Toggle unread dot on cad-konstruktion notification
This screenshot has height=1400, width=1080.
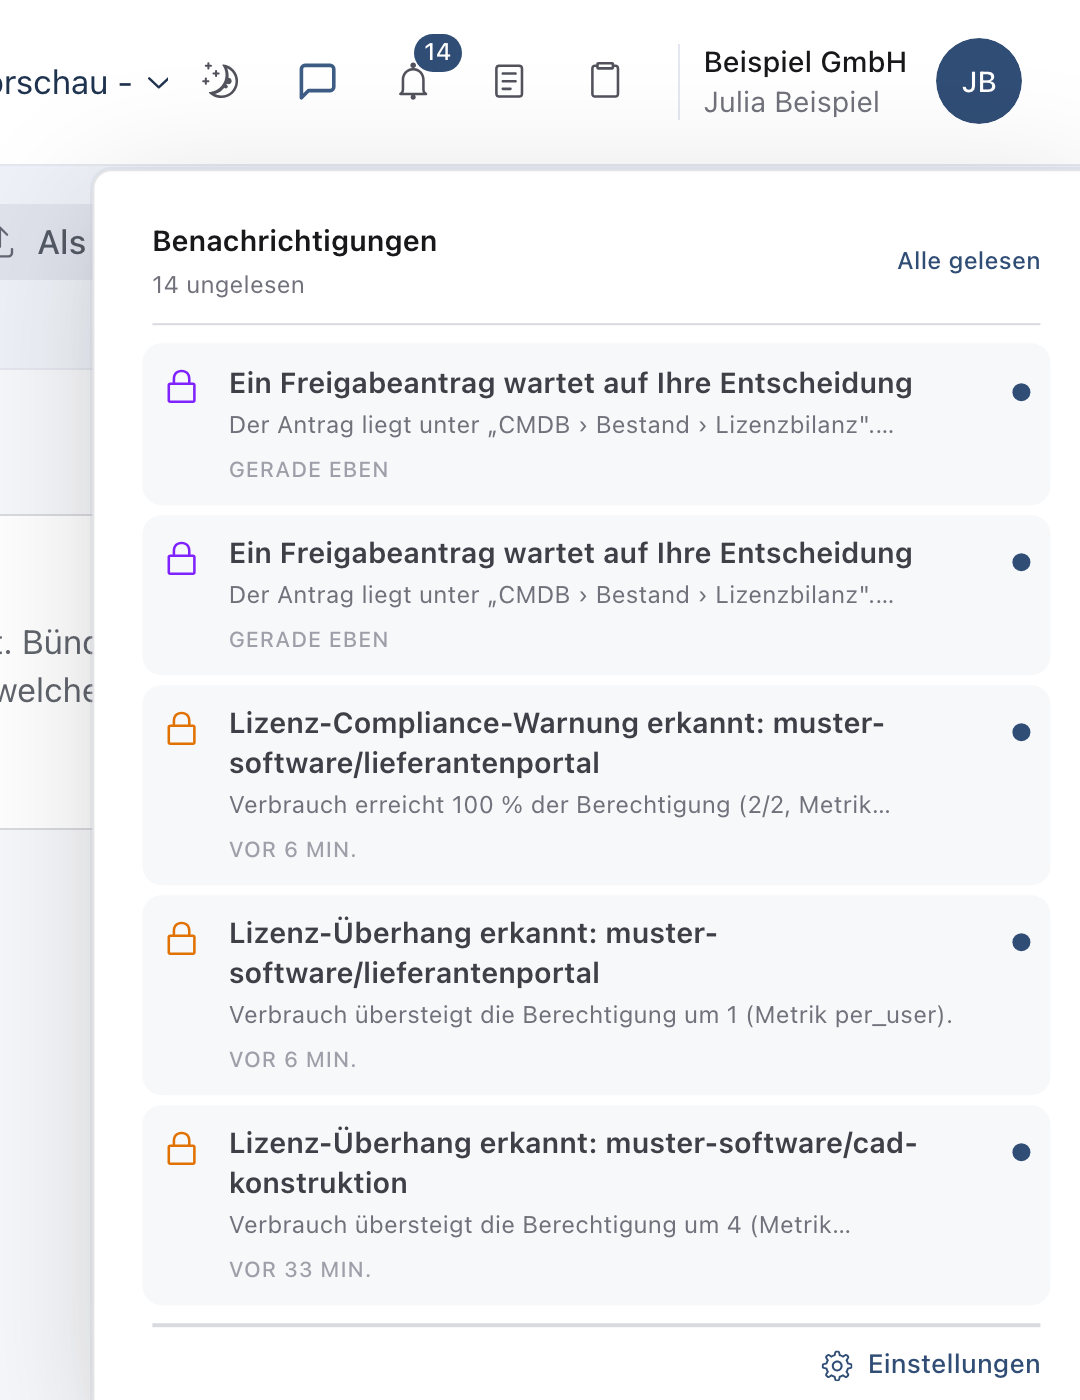point(1021,1152)
